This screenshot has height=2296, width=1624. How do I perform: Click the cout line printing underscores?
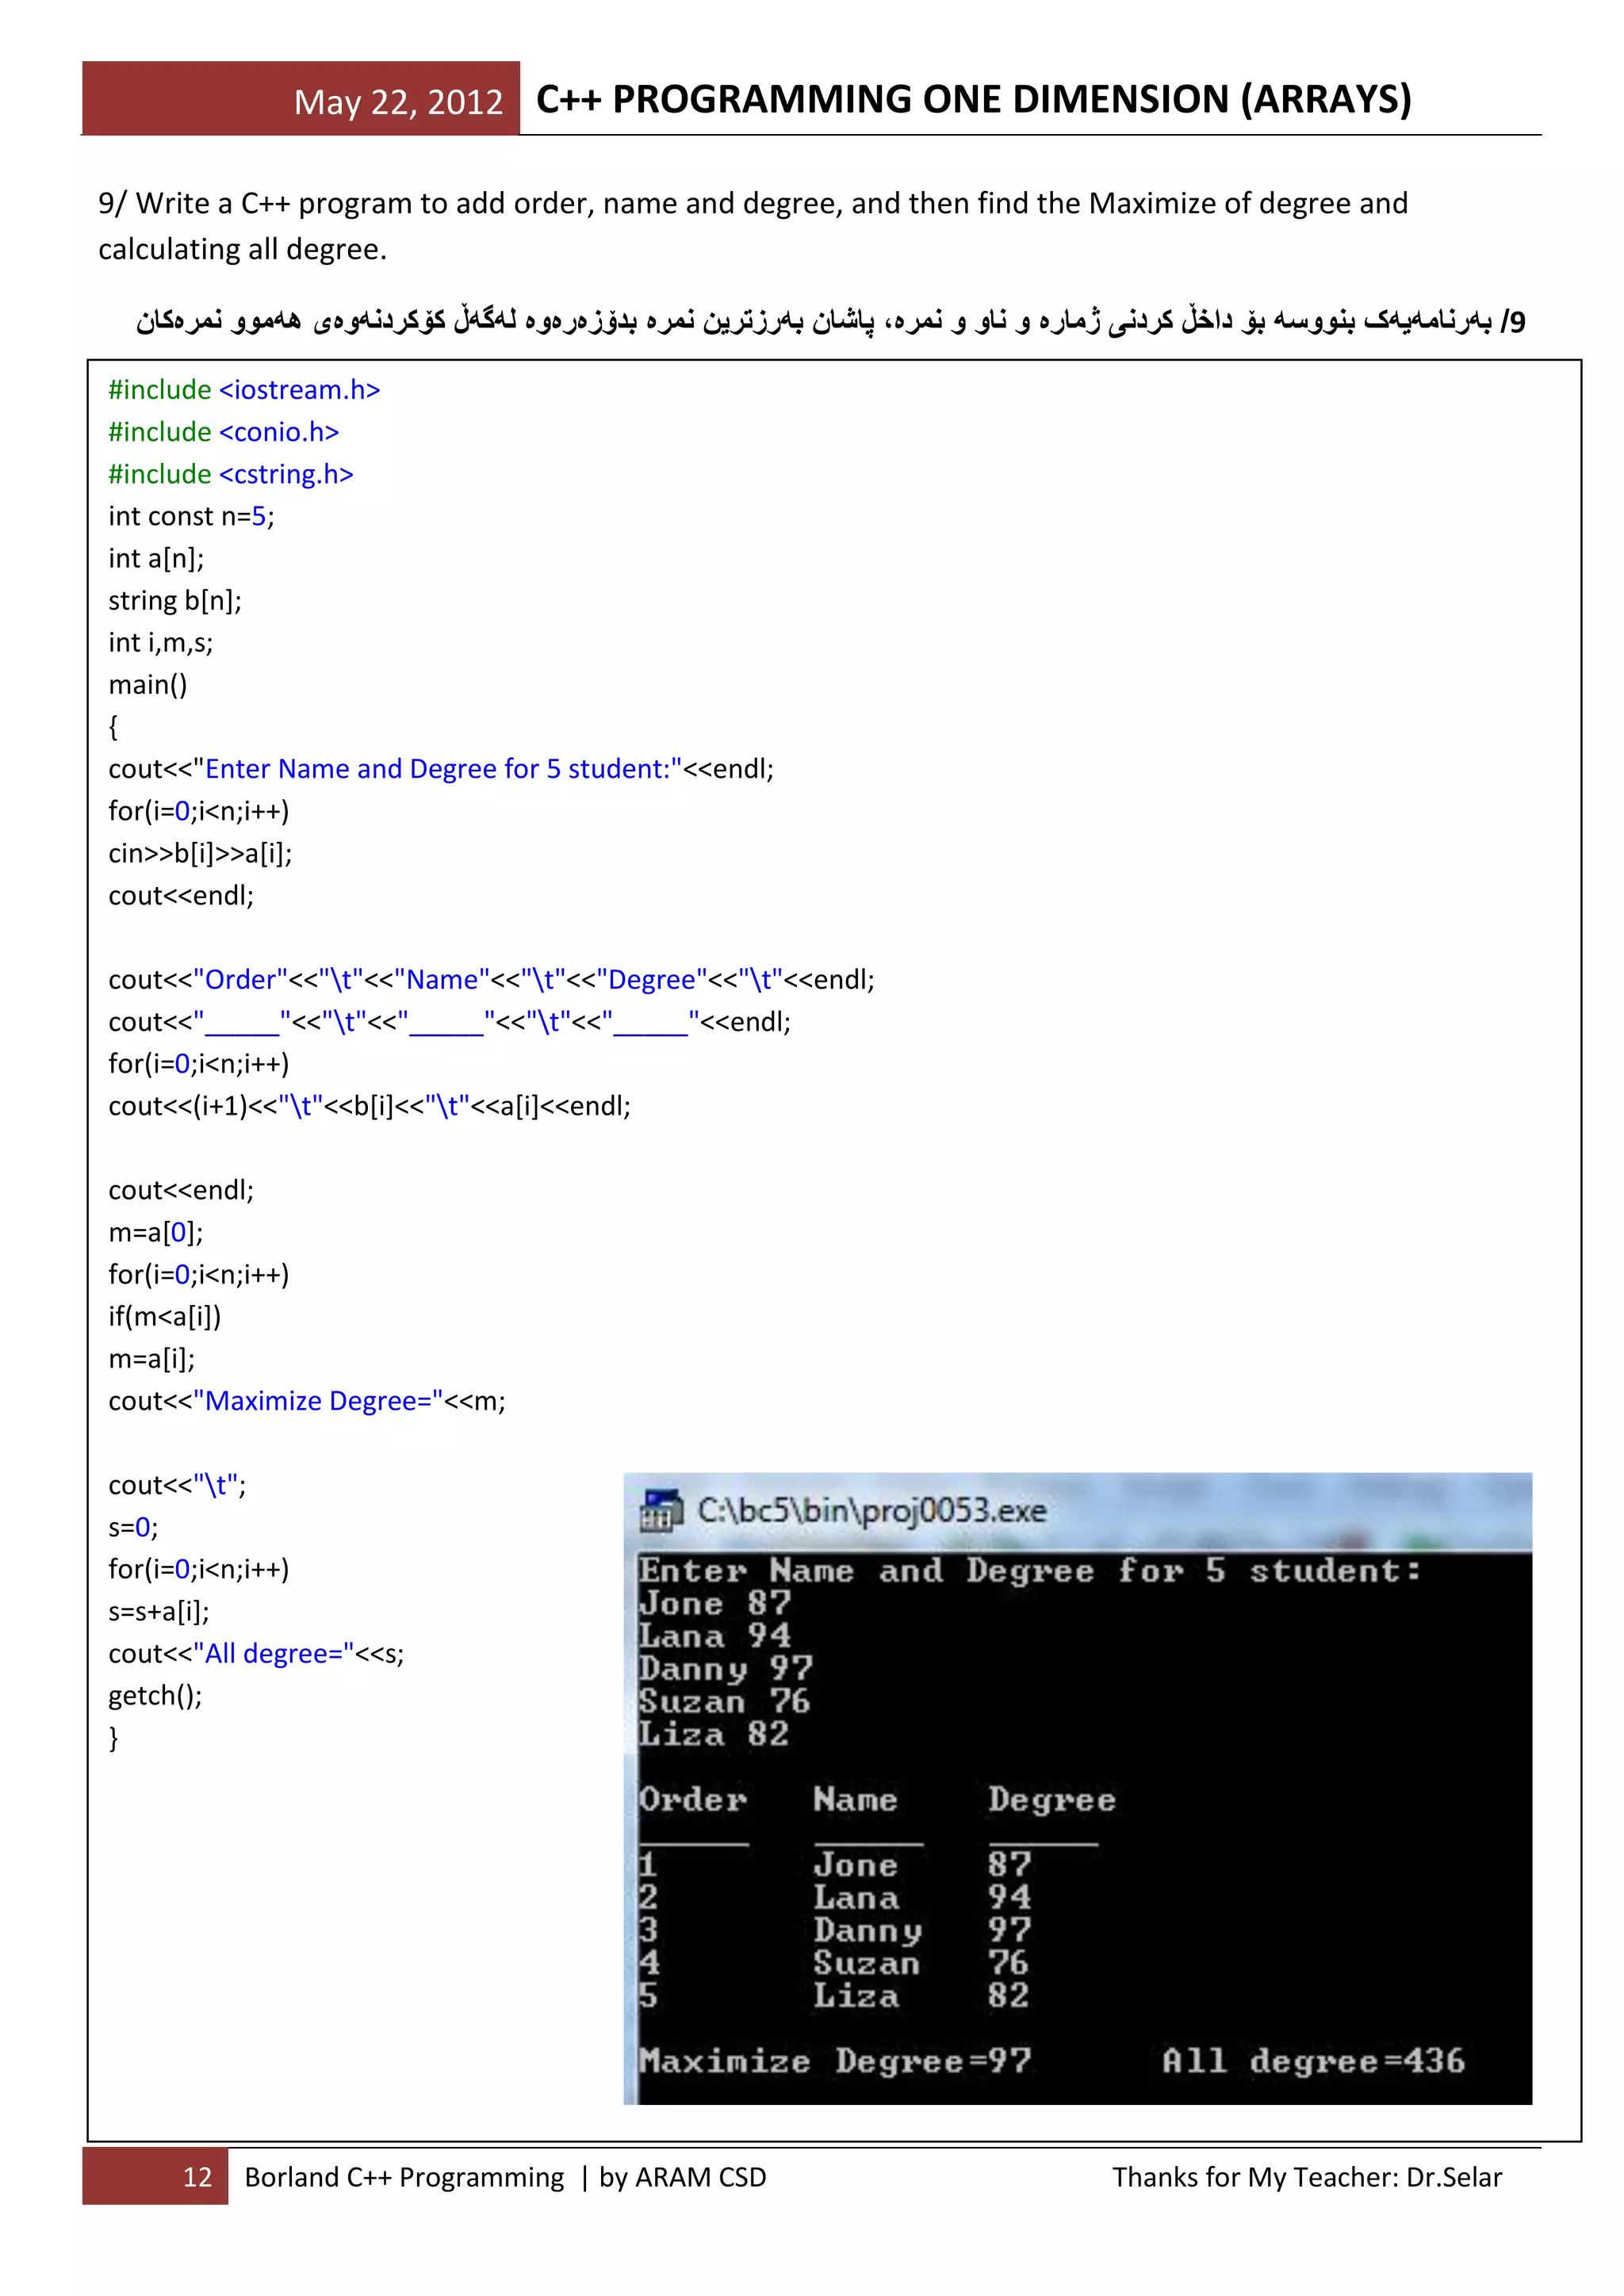click(449, 1022)
